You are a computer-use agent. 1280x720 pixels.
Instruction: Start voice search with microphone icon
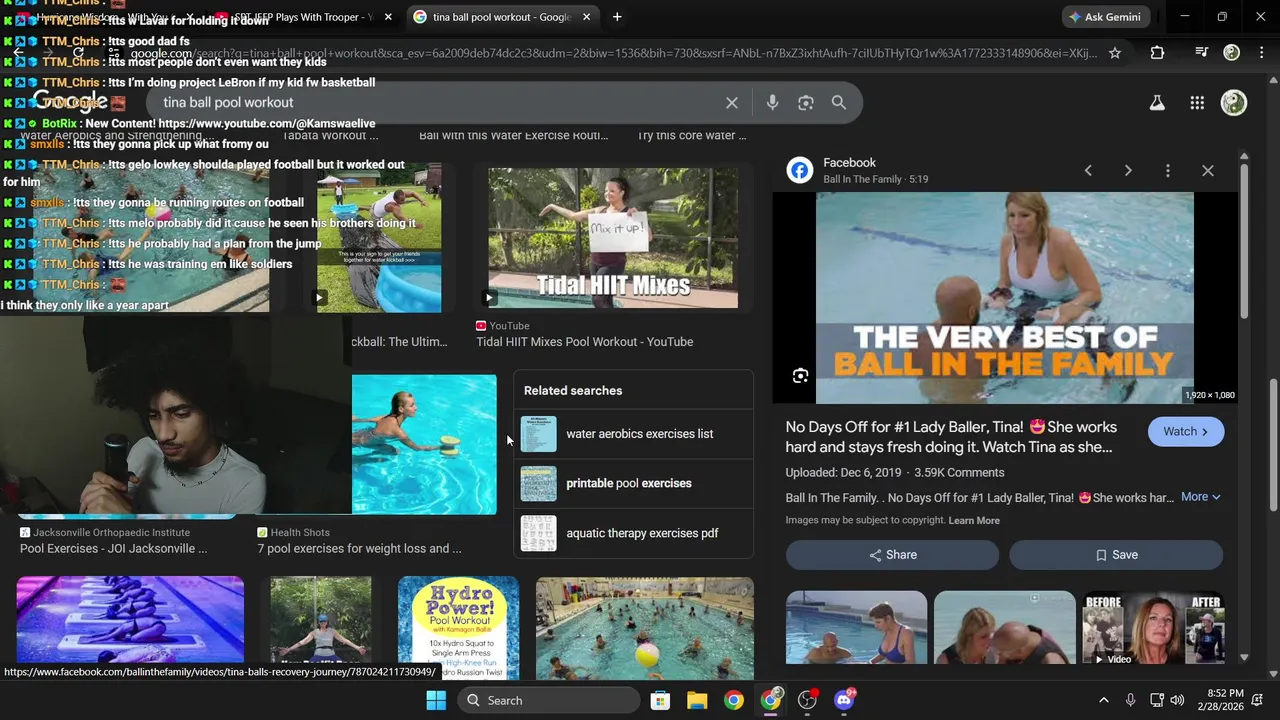pyautogui.click(x=772, y=103)
